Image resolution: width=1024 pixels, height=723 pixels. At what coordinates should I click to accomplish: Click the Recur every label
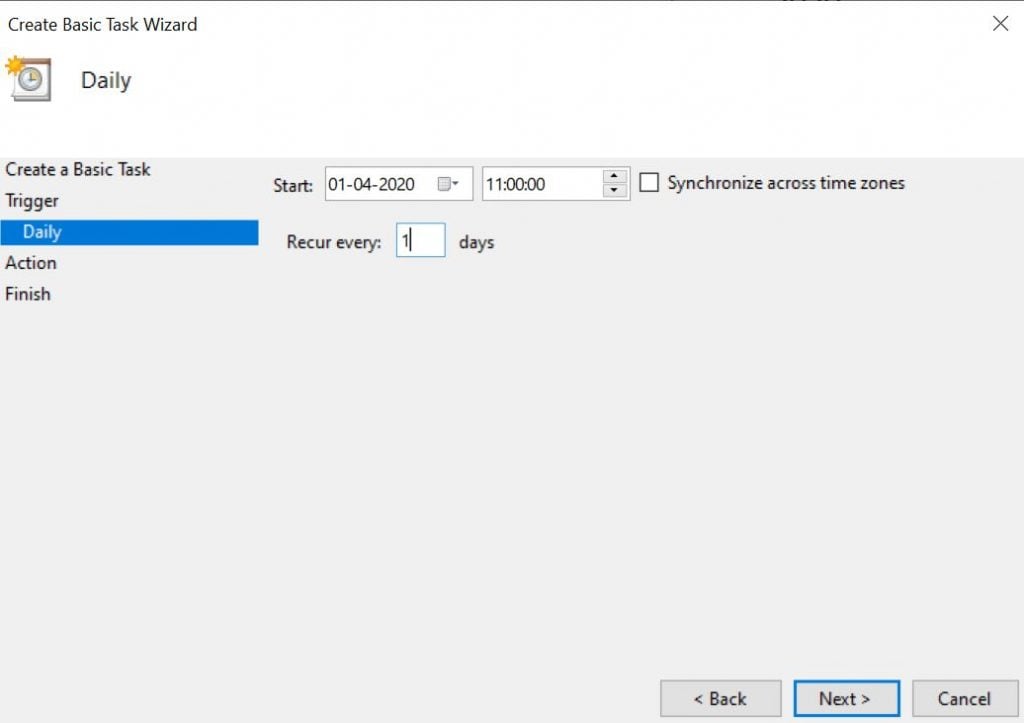(334, 242)
